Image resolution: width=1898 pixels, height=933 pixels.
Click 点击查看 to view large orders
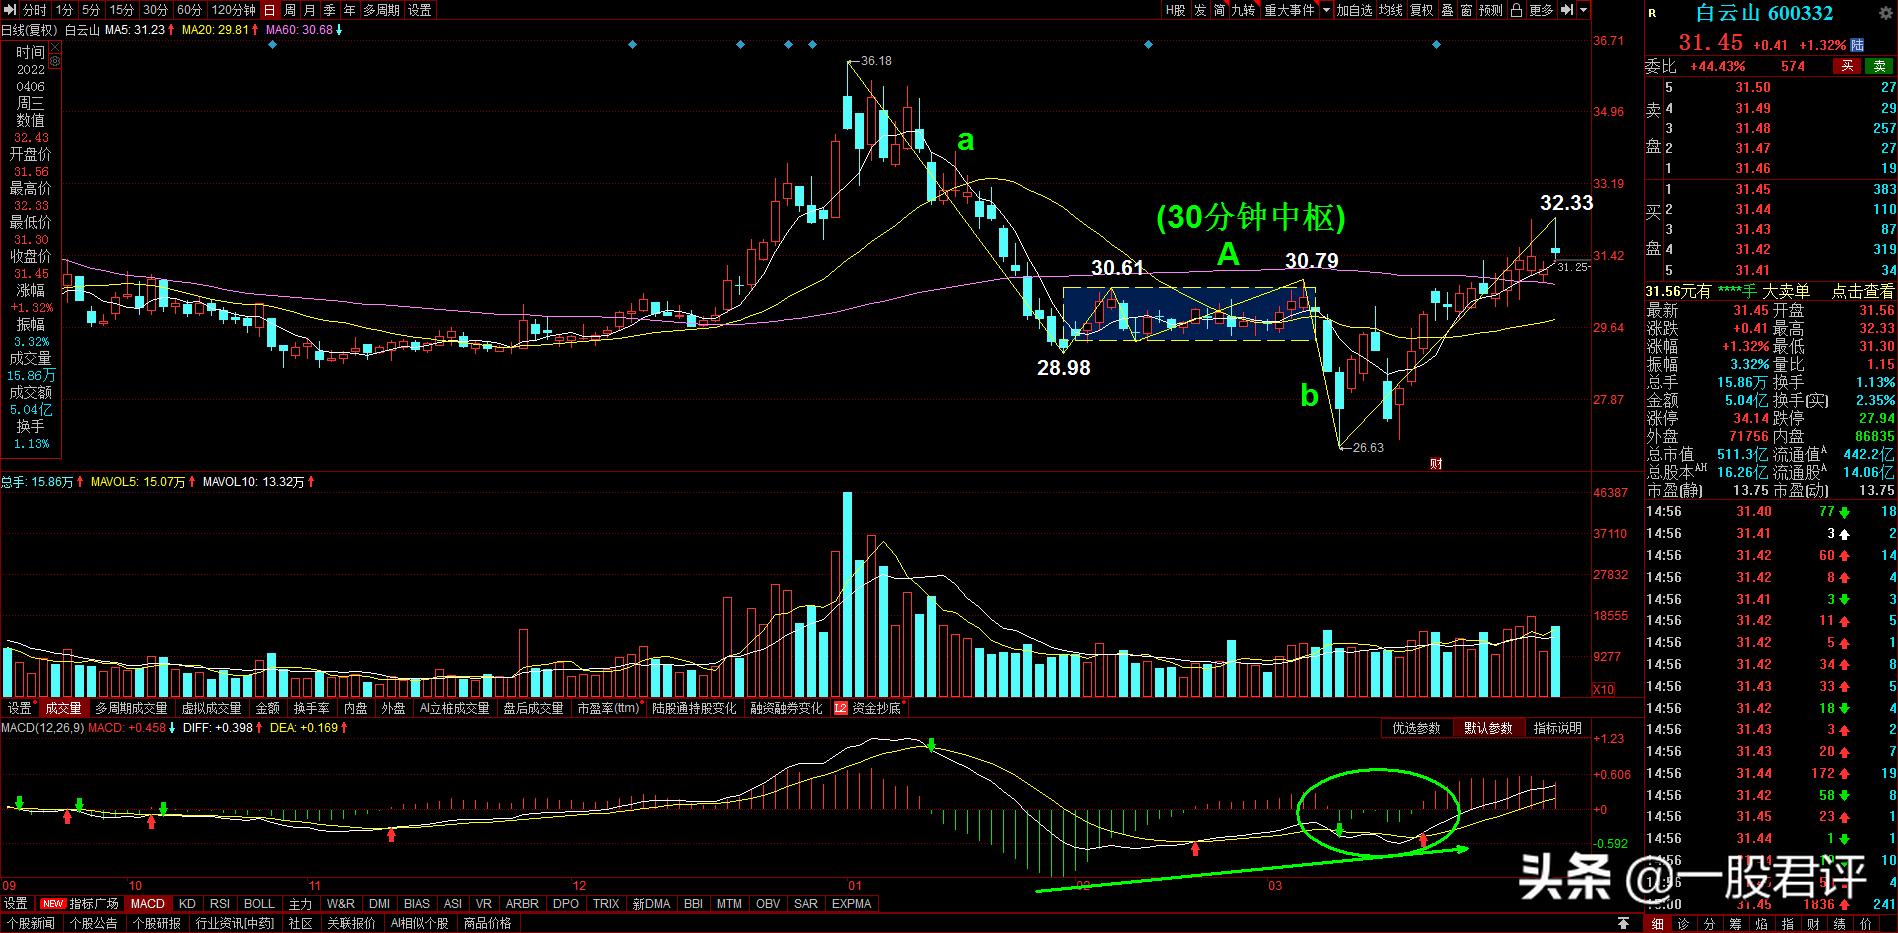click(x=1862, y=291)
